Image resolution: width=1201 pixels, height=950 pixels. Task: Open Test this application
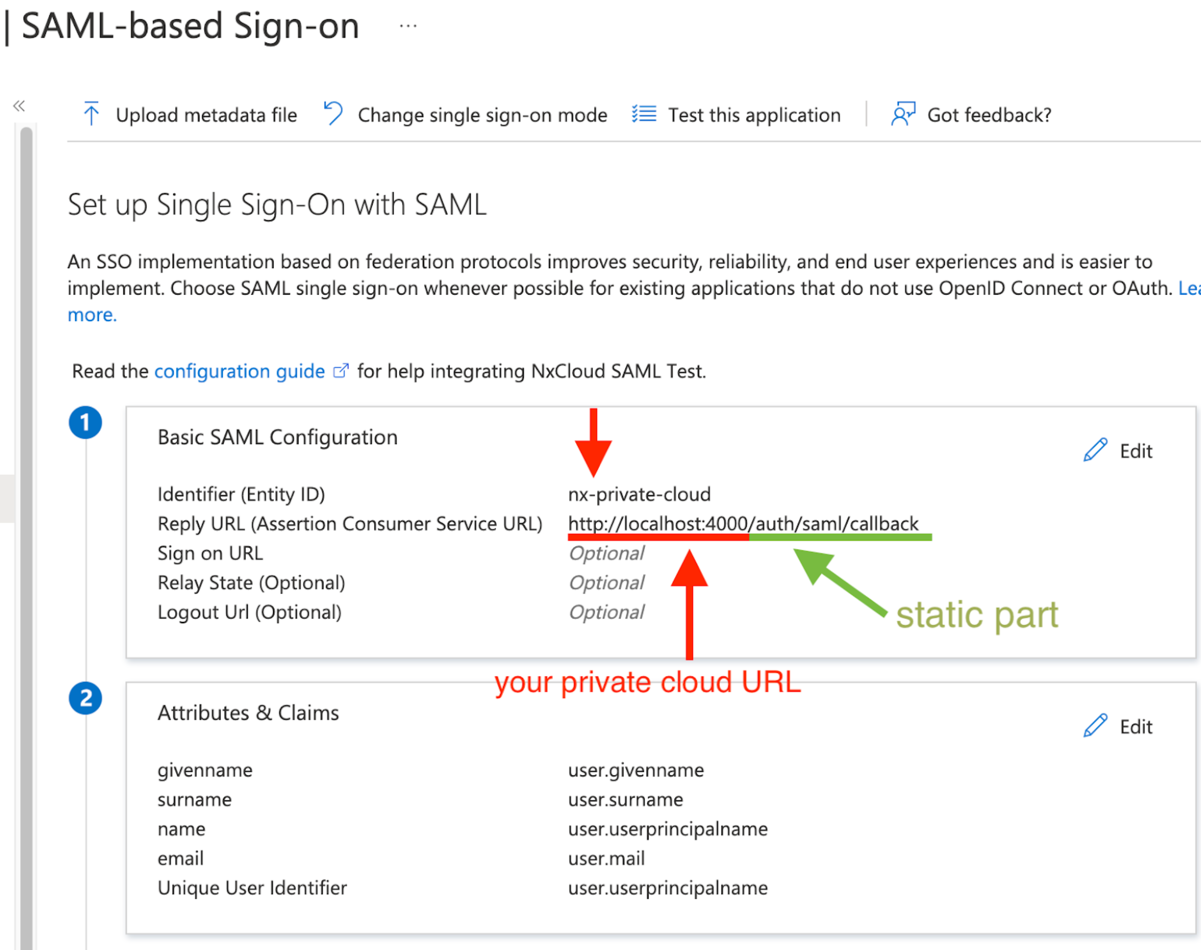tap(754, 115)
